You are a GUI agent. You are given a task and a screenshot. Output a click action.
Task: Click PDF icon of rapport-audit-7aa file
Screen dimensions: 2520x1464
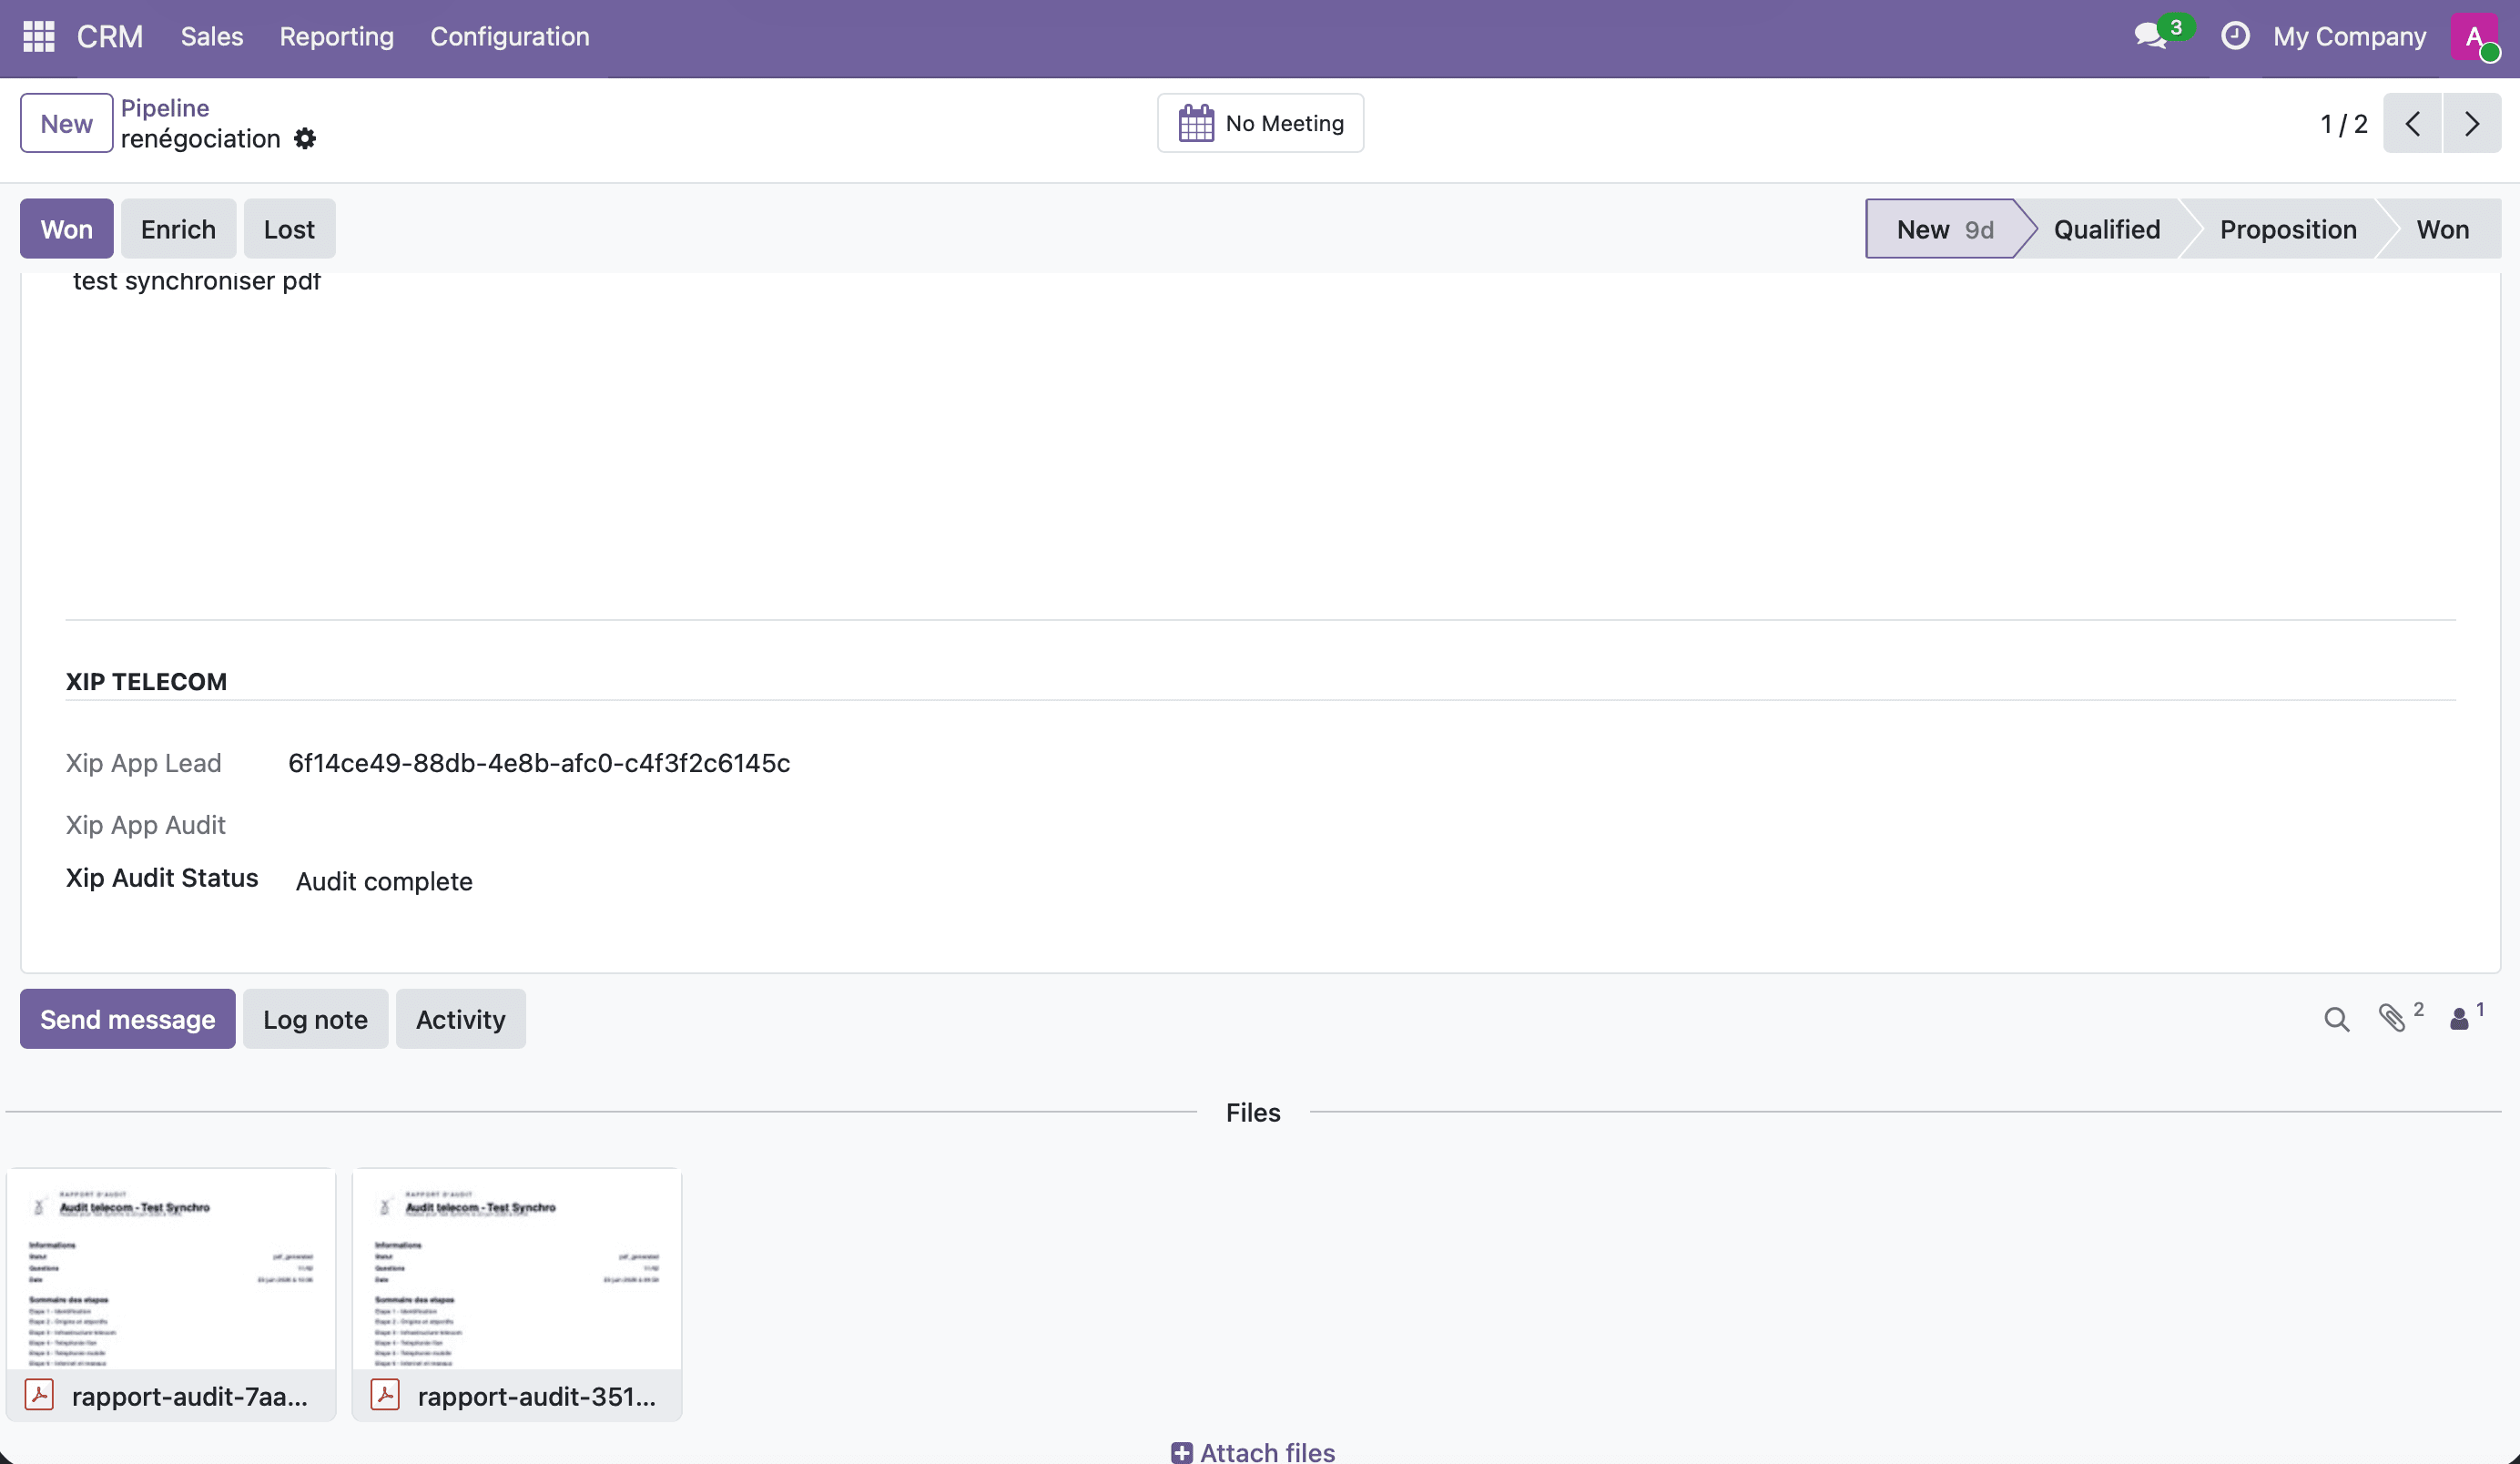tap(39, 1395)
